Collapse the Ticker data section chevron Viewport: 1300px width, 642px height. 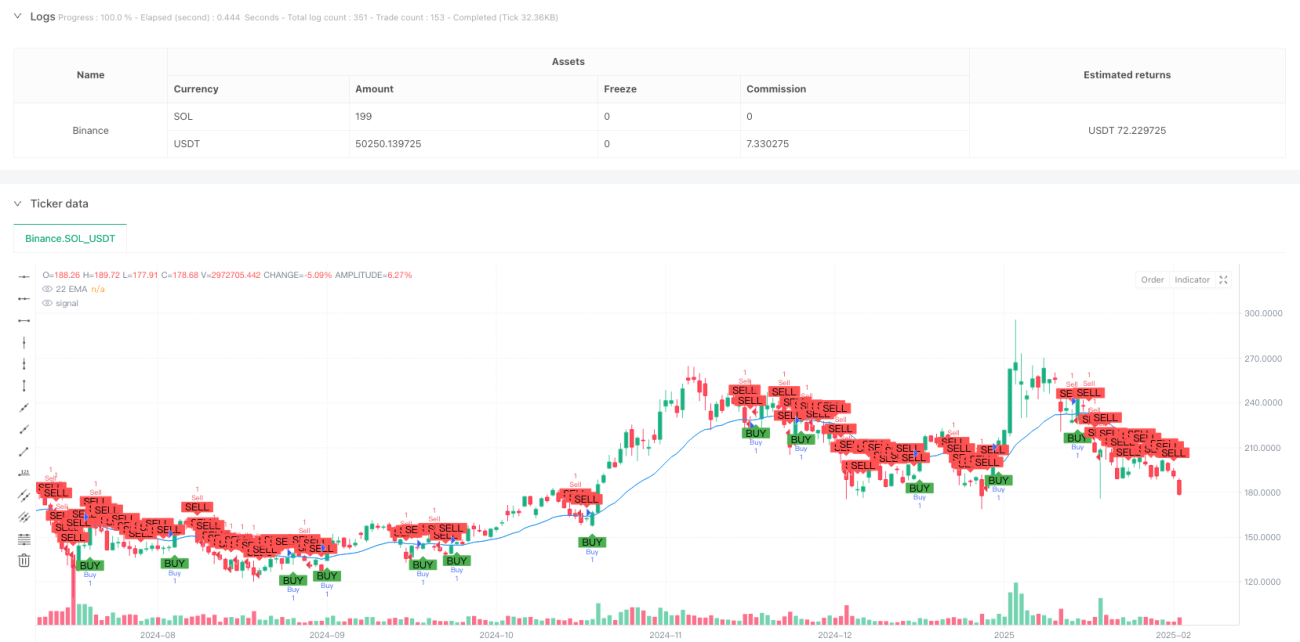point(18,204)
